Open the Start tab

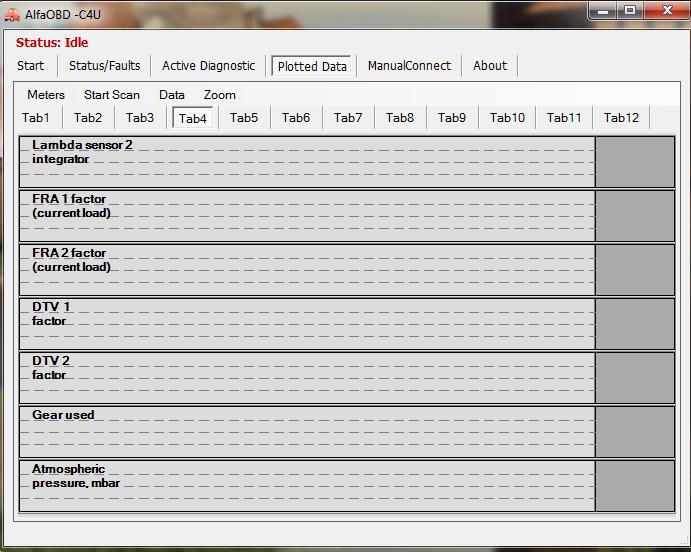(30, 66)
